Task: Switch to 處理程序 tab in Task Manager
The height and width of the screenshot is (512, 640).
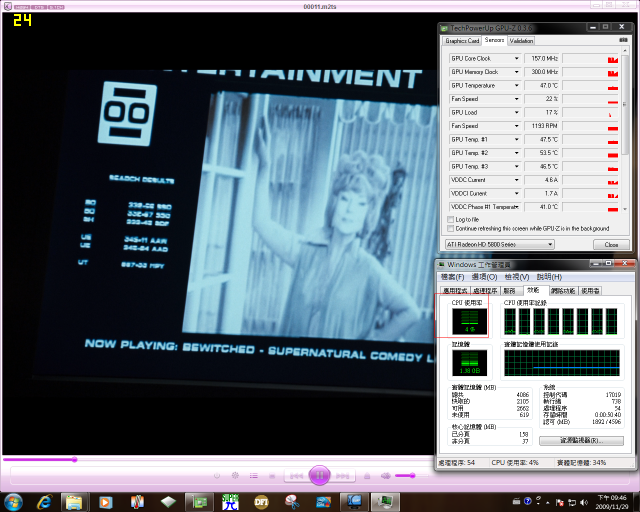Action: click(x=485, y=291)
